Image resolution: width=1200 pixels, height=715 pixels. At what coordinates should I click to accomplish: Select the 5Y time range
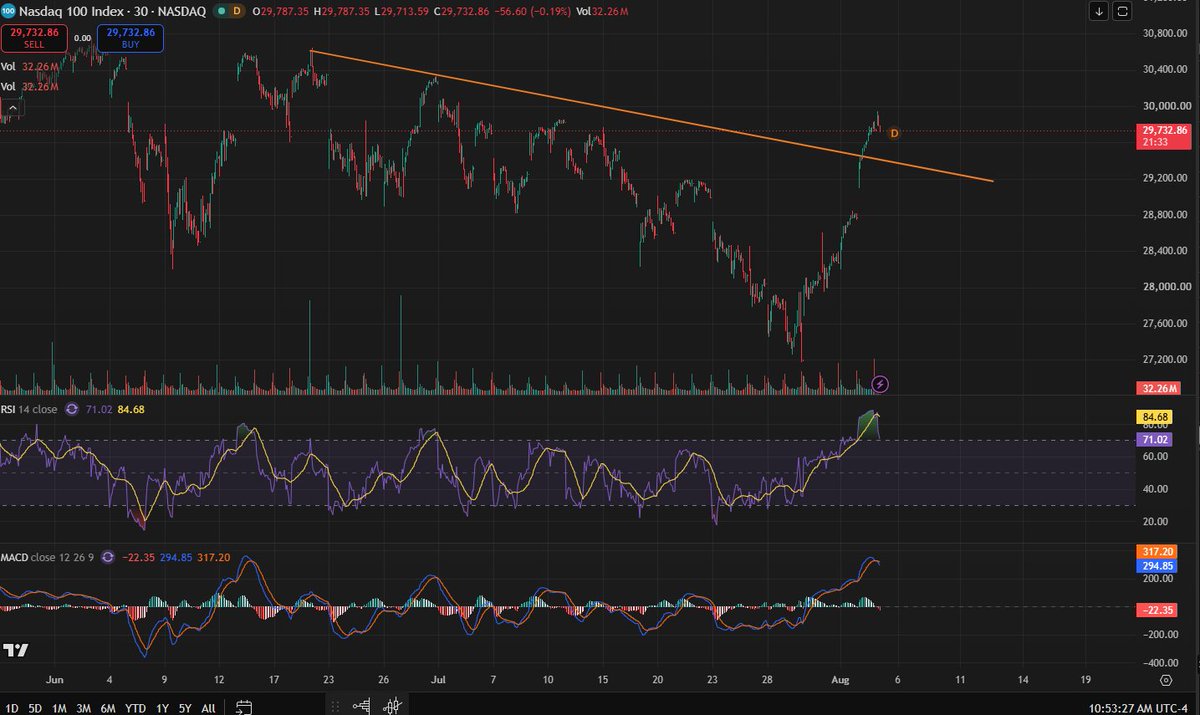185,708
